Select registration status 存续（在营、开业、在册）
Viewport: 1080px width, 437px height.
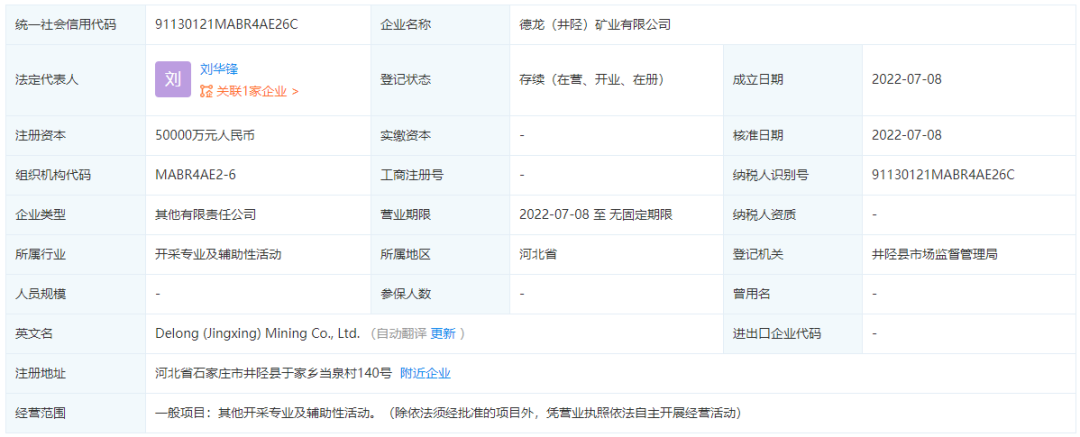click(x=591, y=79)
